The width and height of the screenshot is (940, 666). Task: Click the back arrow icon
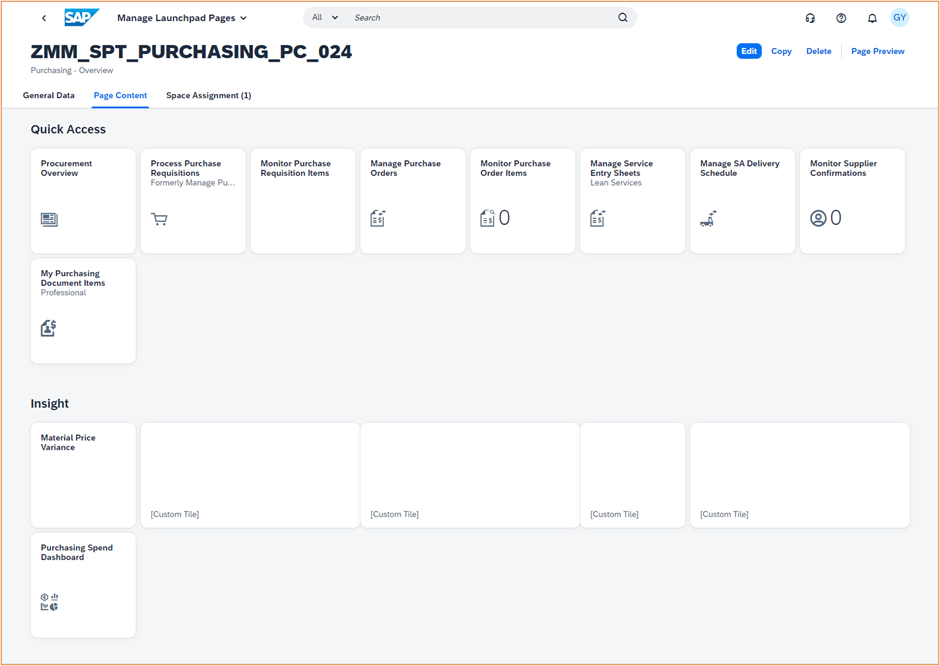pyautogui.click(x=44, y=18)
